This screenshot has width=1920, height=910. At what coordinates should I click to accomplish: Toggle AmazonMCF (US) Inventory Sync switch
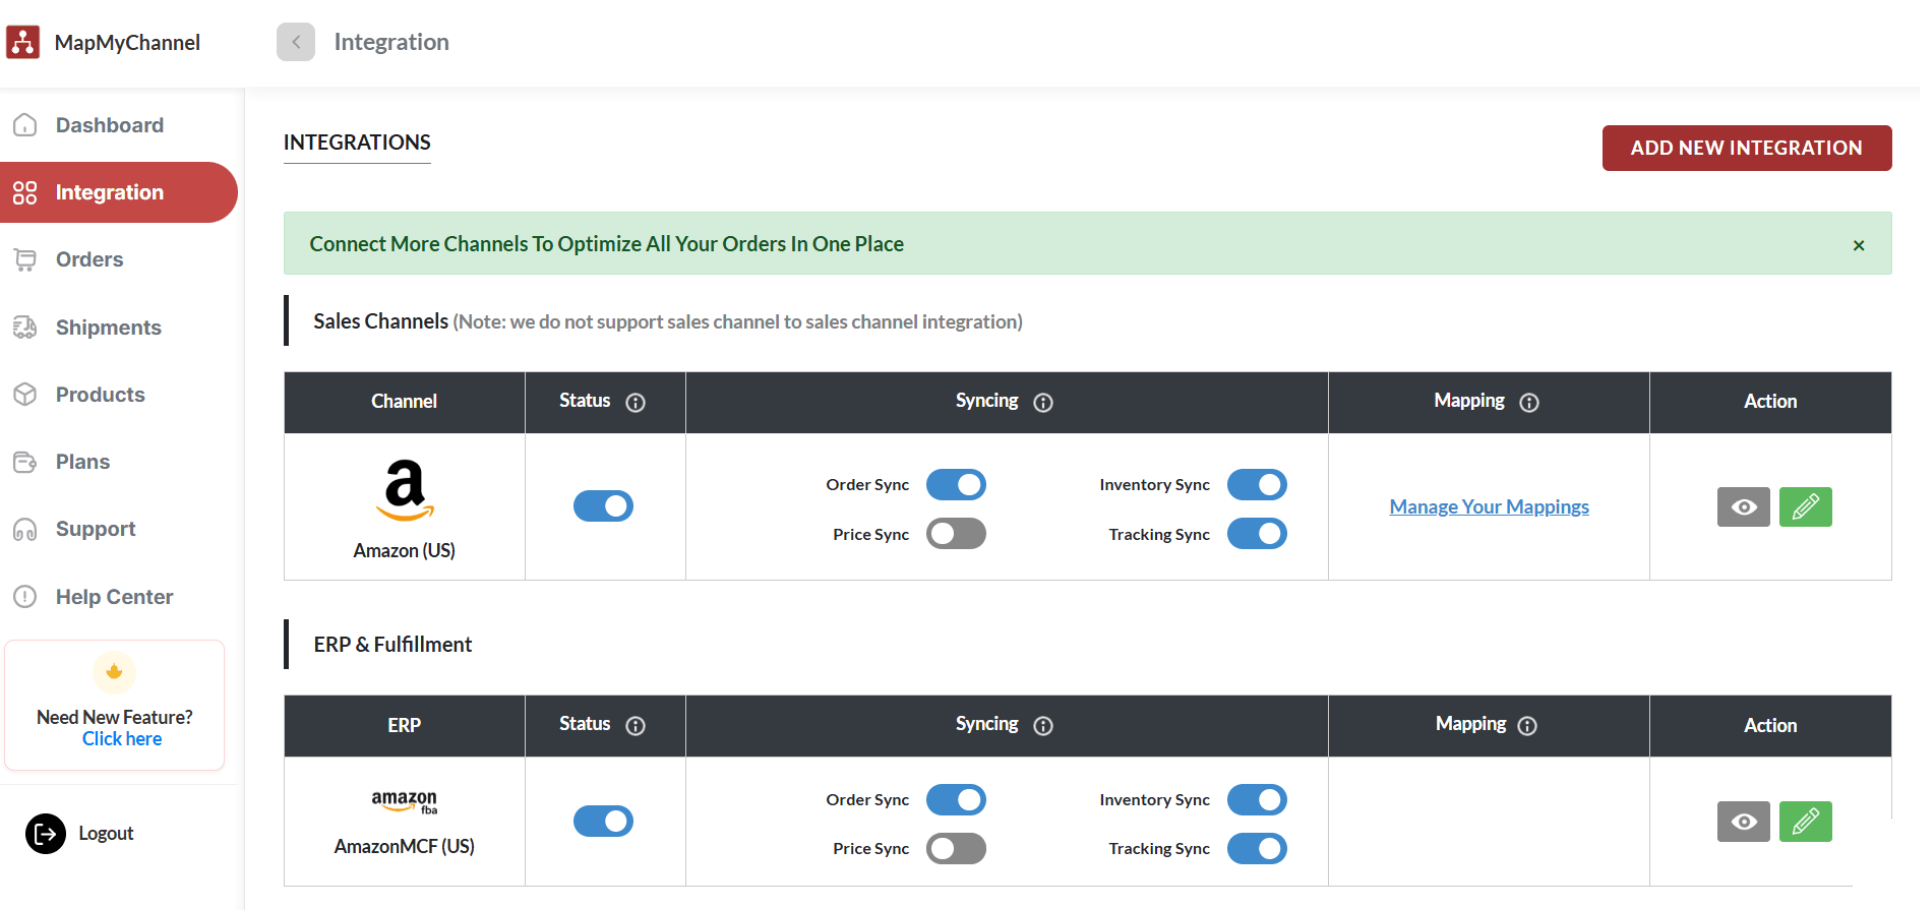click(1257, 800)
